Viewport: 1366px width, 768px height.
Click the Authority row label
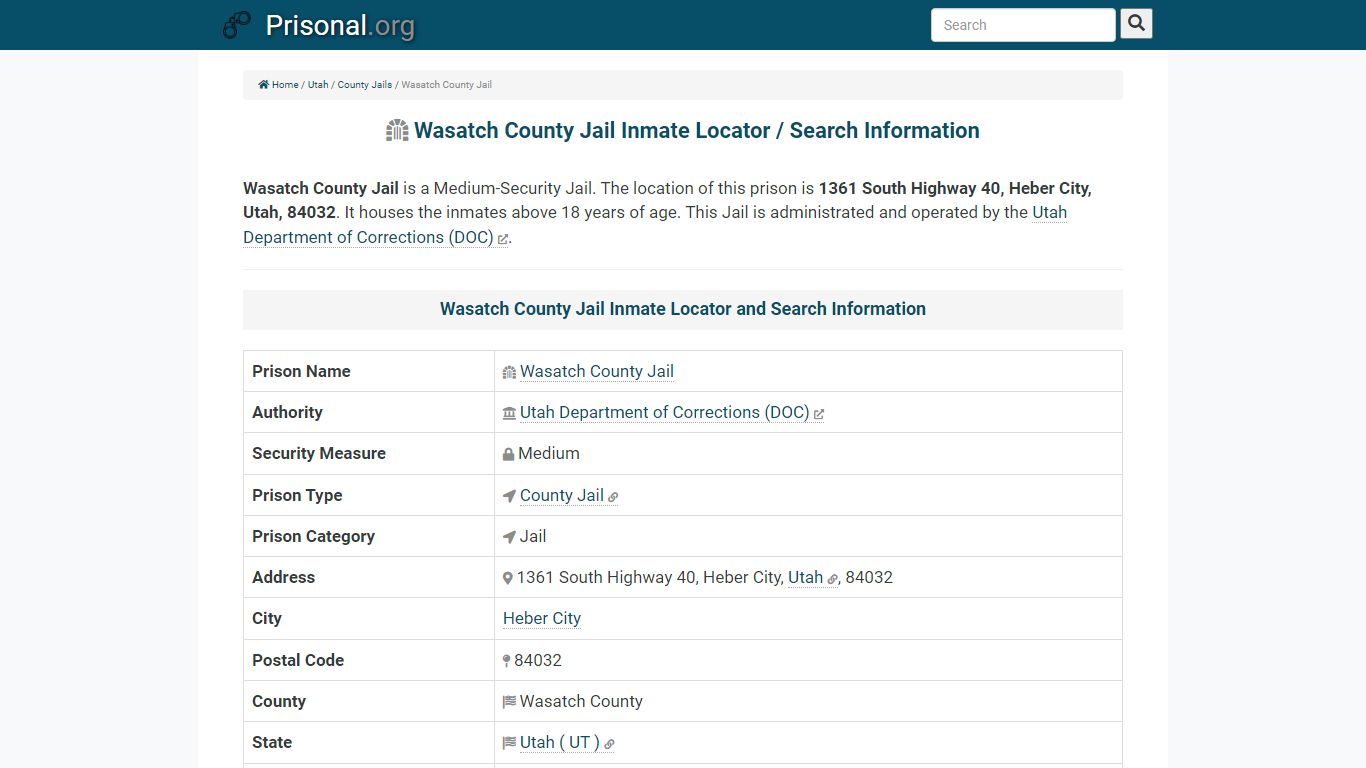click(x=287, y=412)
